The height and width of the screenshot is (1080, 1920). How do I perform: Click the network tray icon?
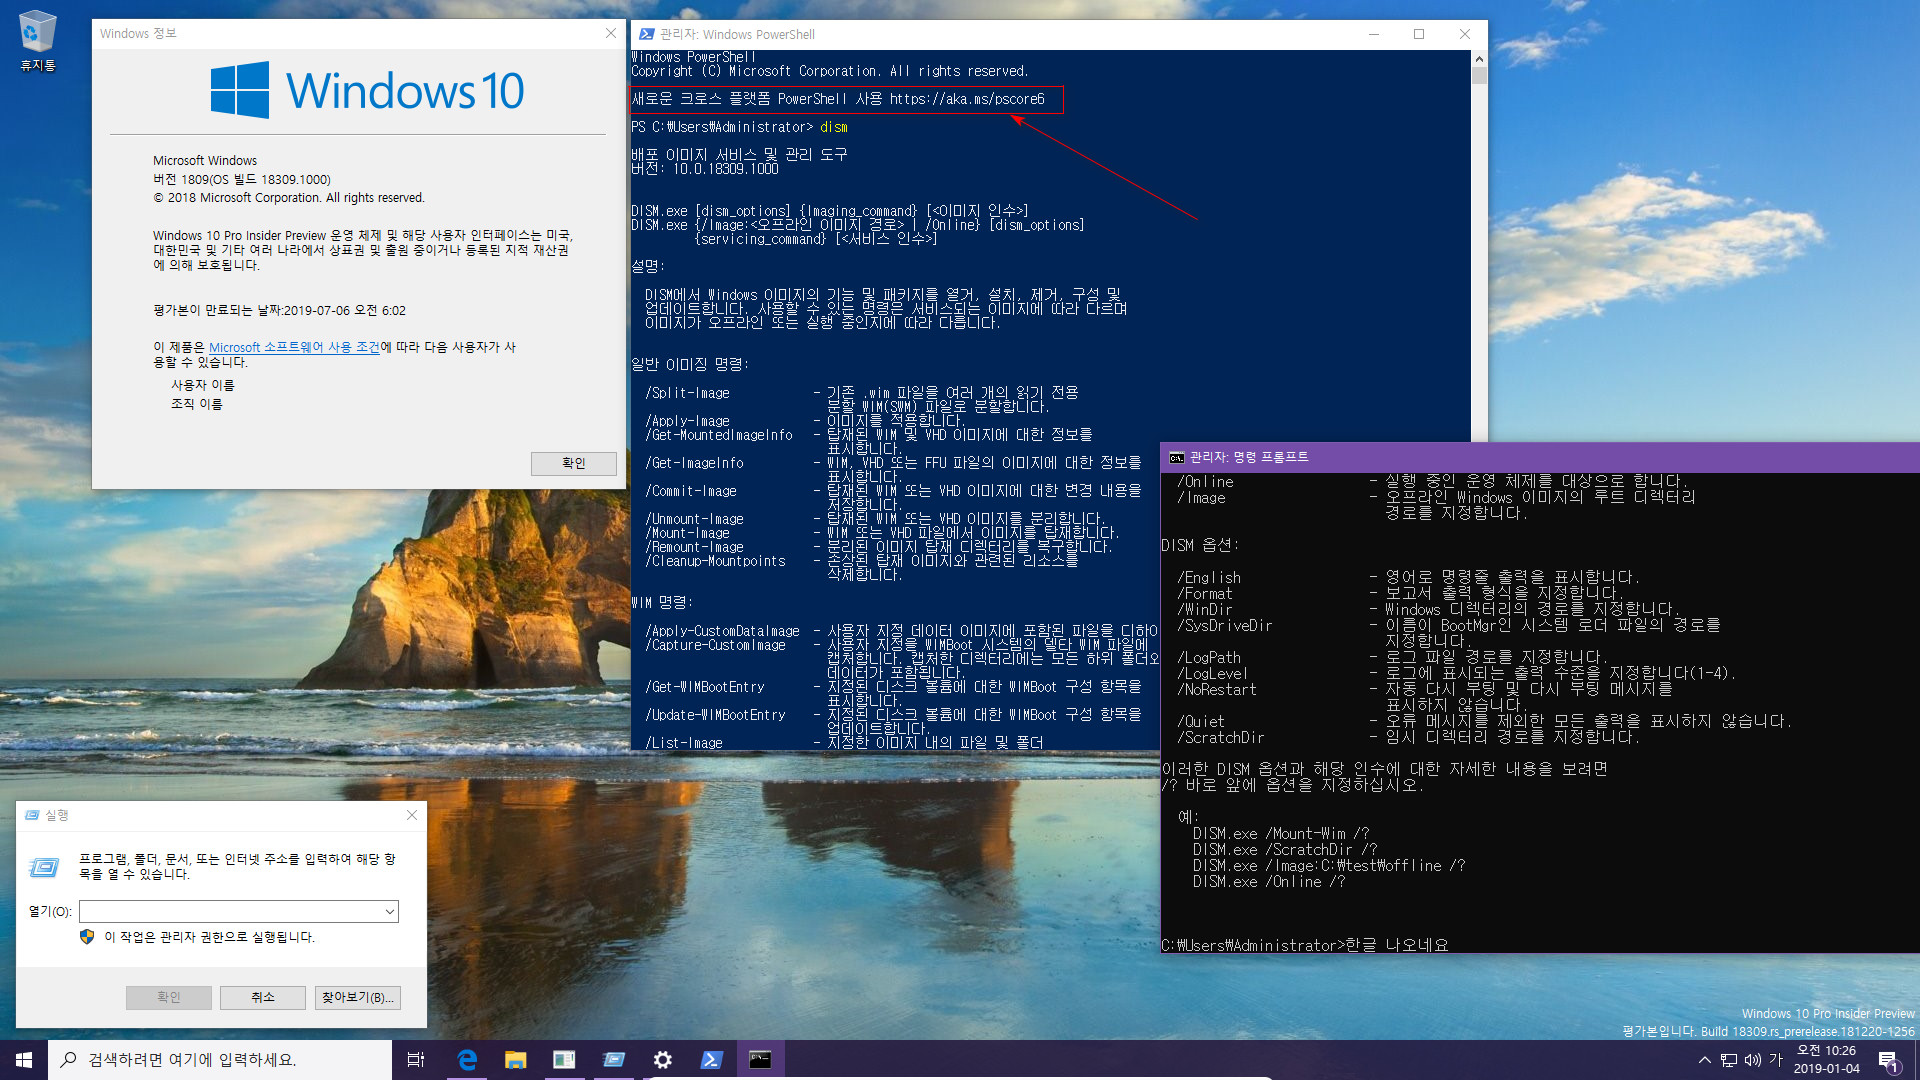coord(1728,1060)
